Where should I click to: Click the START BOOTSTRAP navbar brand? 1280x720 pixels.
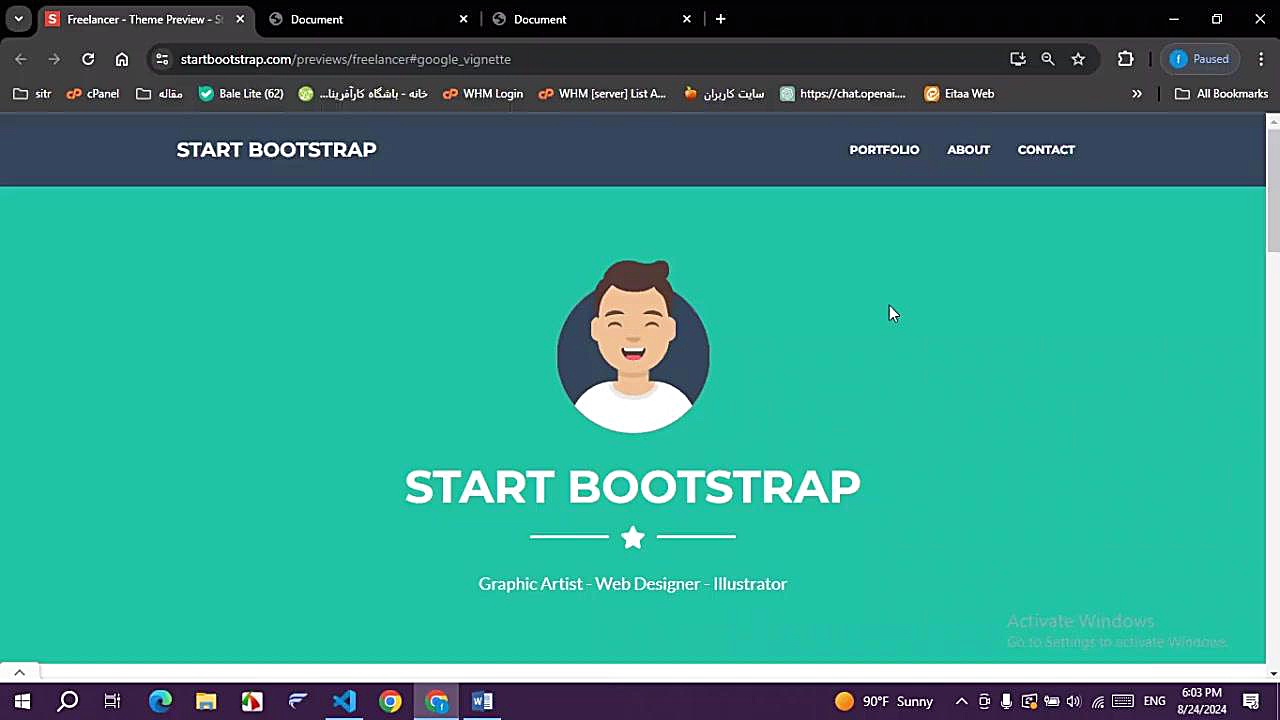tap(276, 150)
